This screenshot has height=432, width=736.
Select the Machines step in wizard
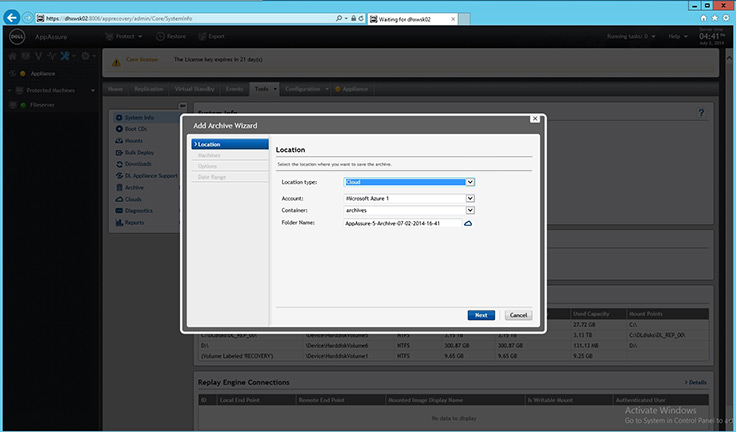point(230,155)
